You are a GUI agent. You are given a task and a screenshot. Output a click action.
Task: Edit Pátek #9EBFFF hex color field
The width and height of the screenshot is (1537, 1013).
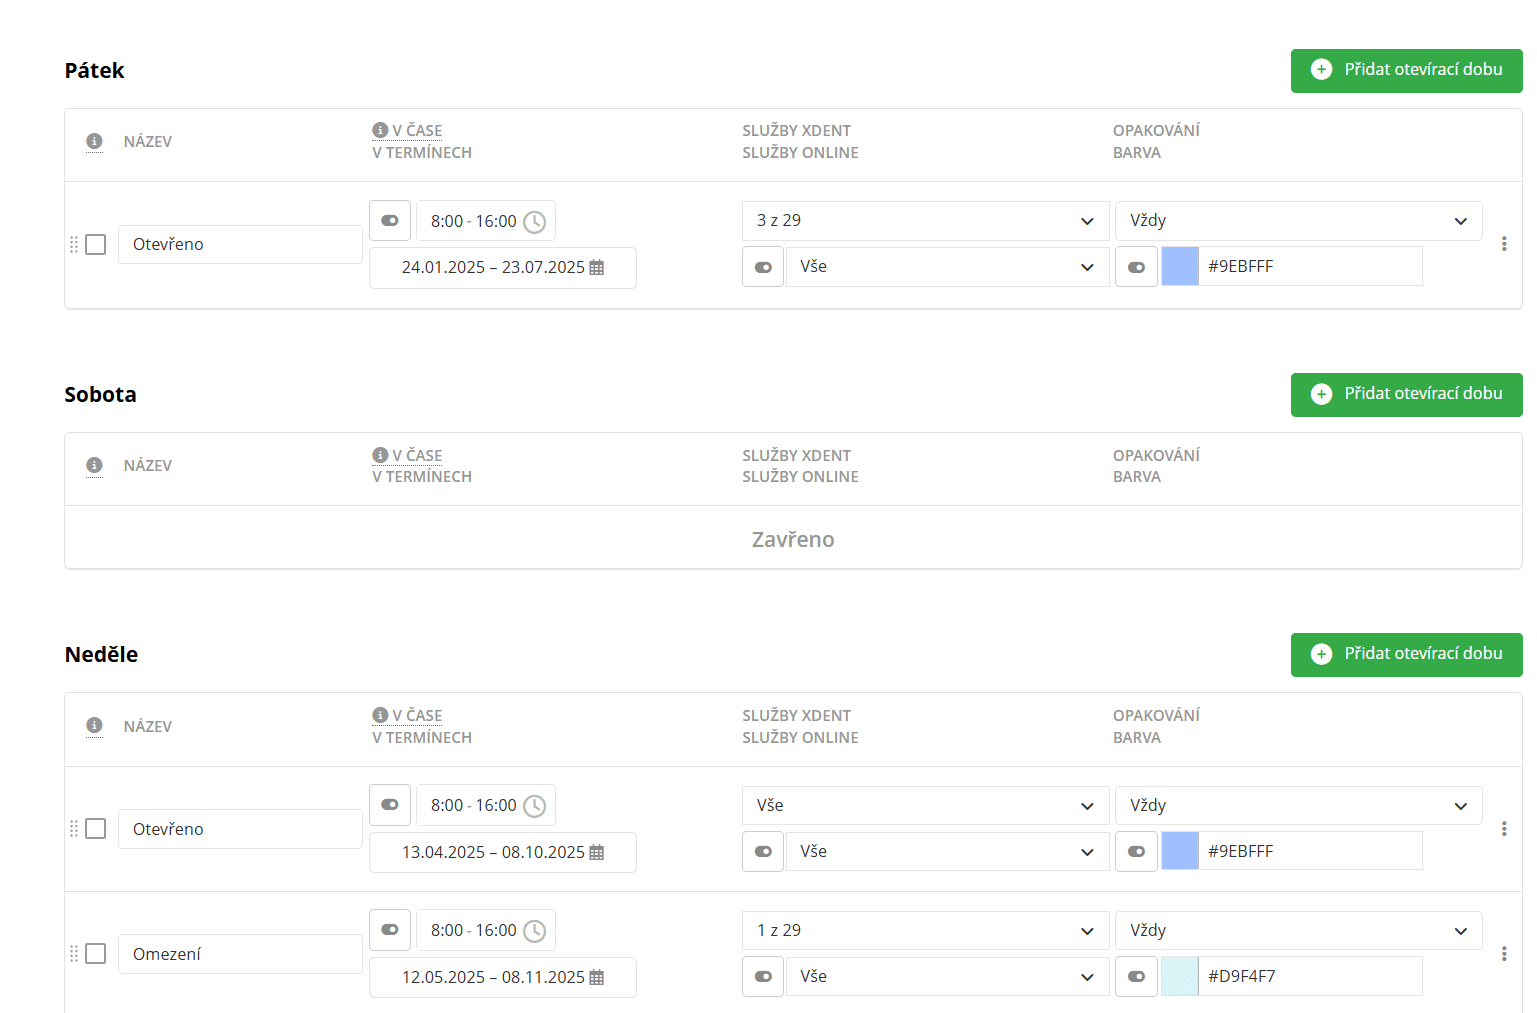tap(1310, 267)
